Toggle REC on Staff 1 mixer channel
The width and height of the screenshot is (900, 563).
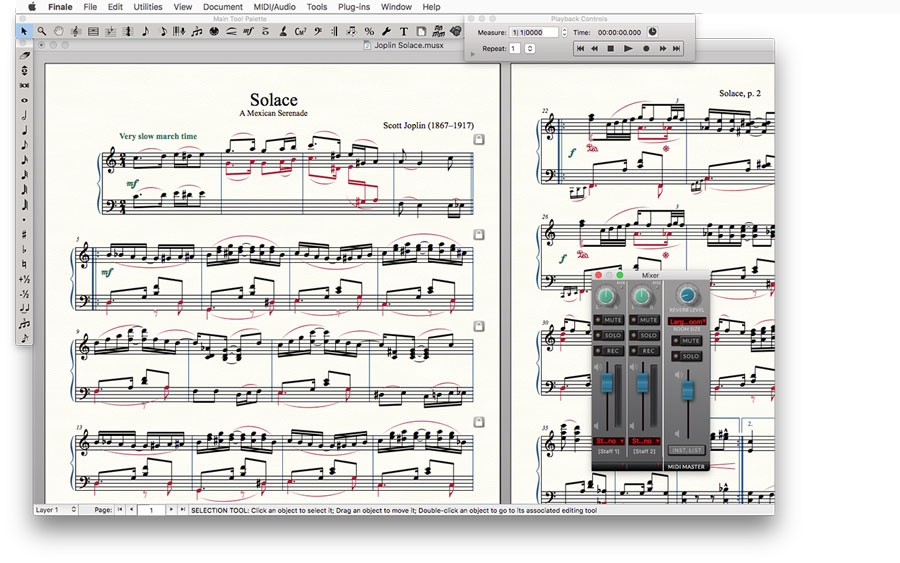pos(610,351)
